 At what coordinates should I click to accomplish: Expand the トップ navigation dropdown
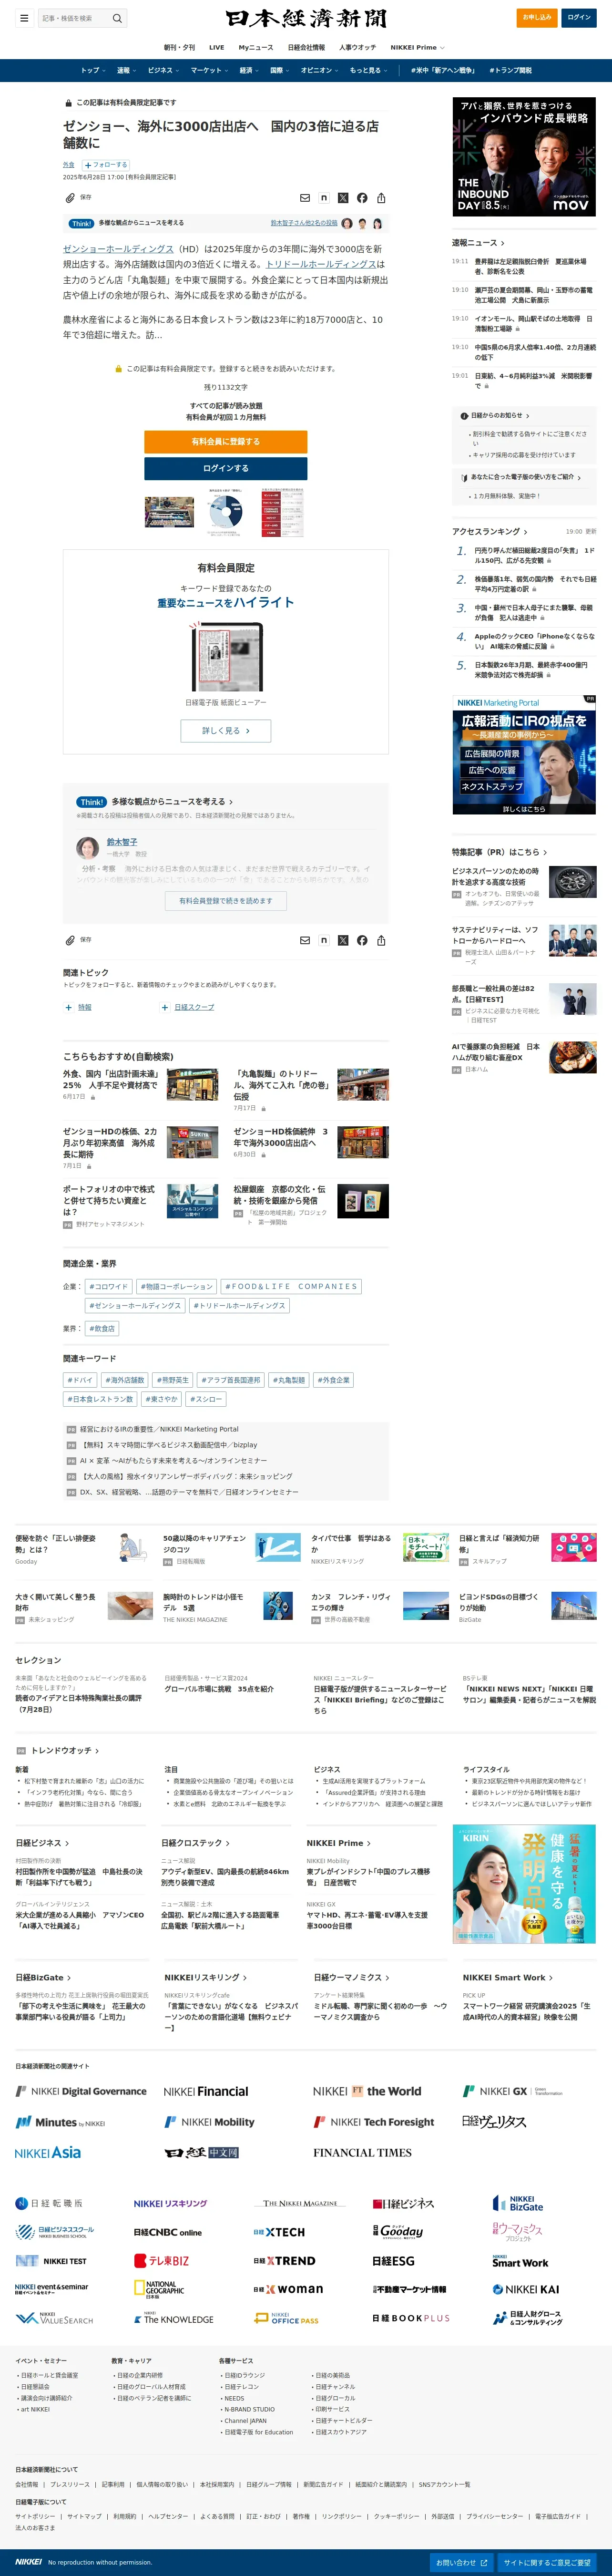tap(94, 70)
